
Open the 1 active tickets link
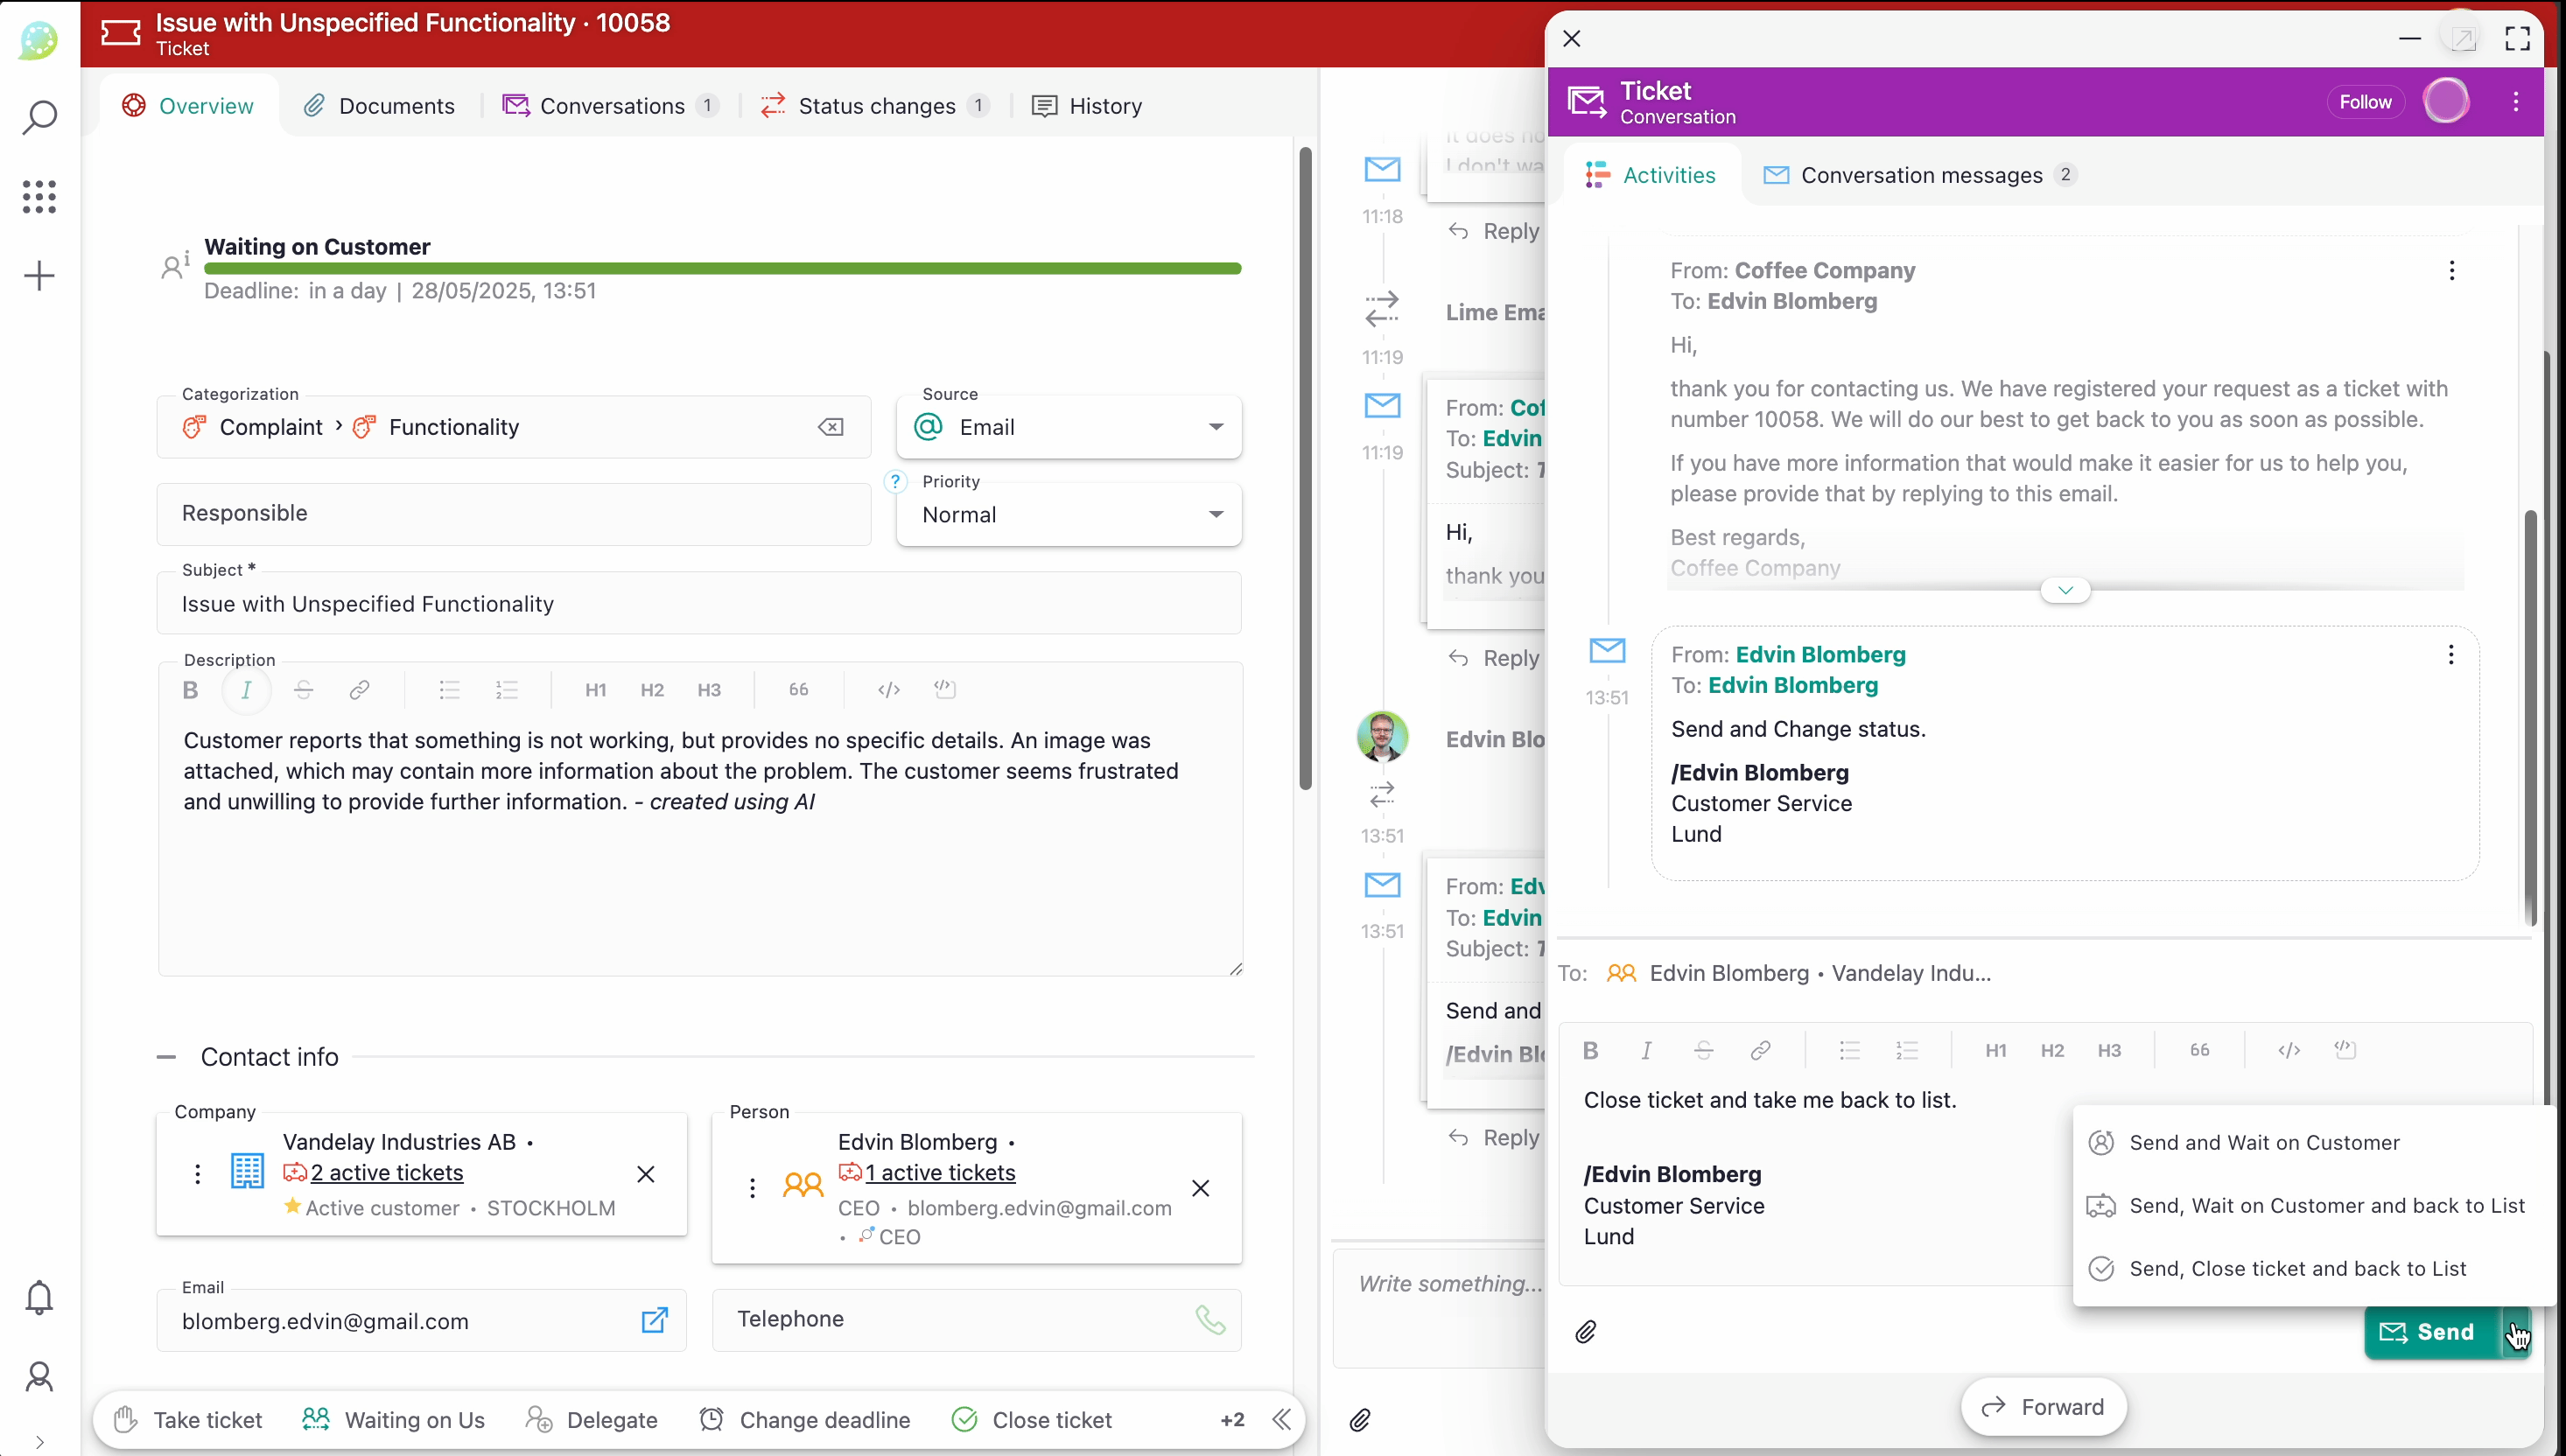pos(940,1173)
